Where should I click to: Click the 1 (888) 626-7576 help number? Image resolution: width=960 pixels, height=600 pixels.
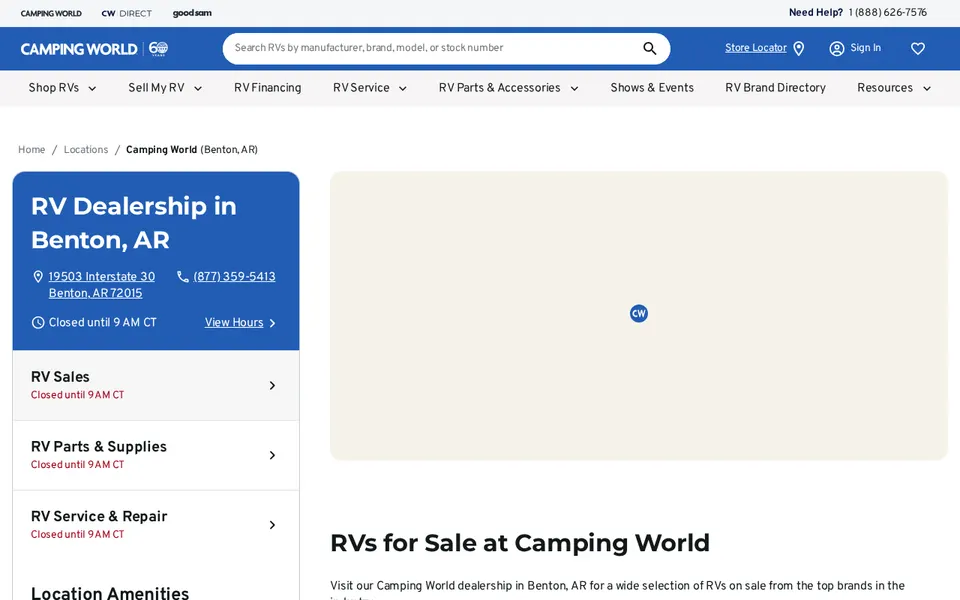[x=888, y=13]
